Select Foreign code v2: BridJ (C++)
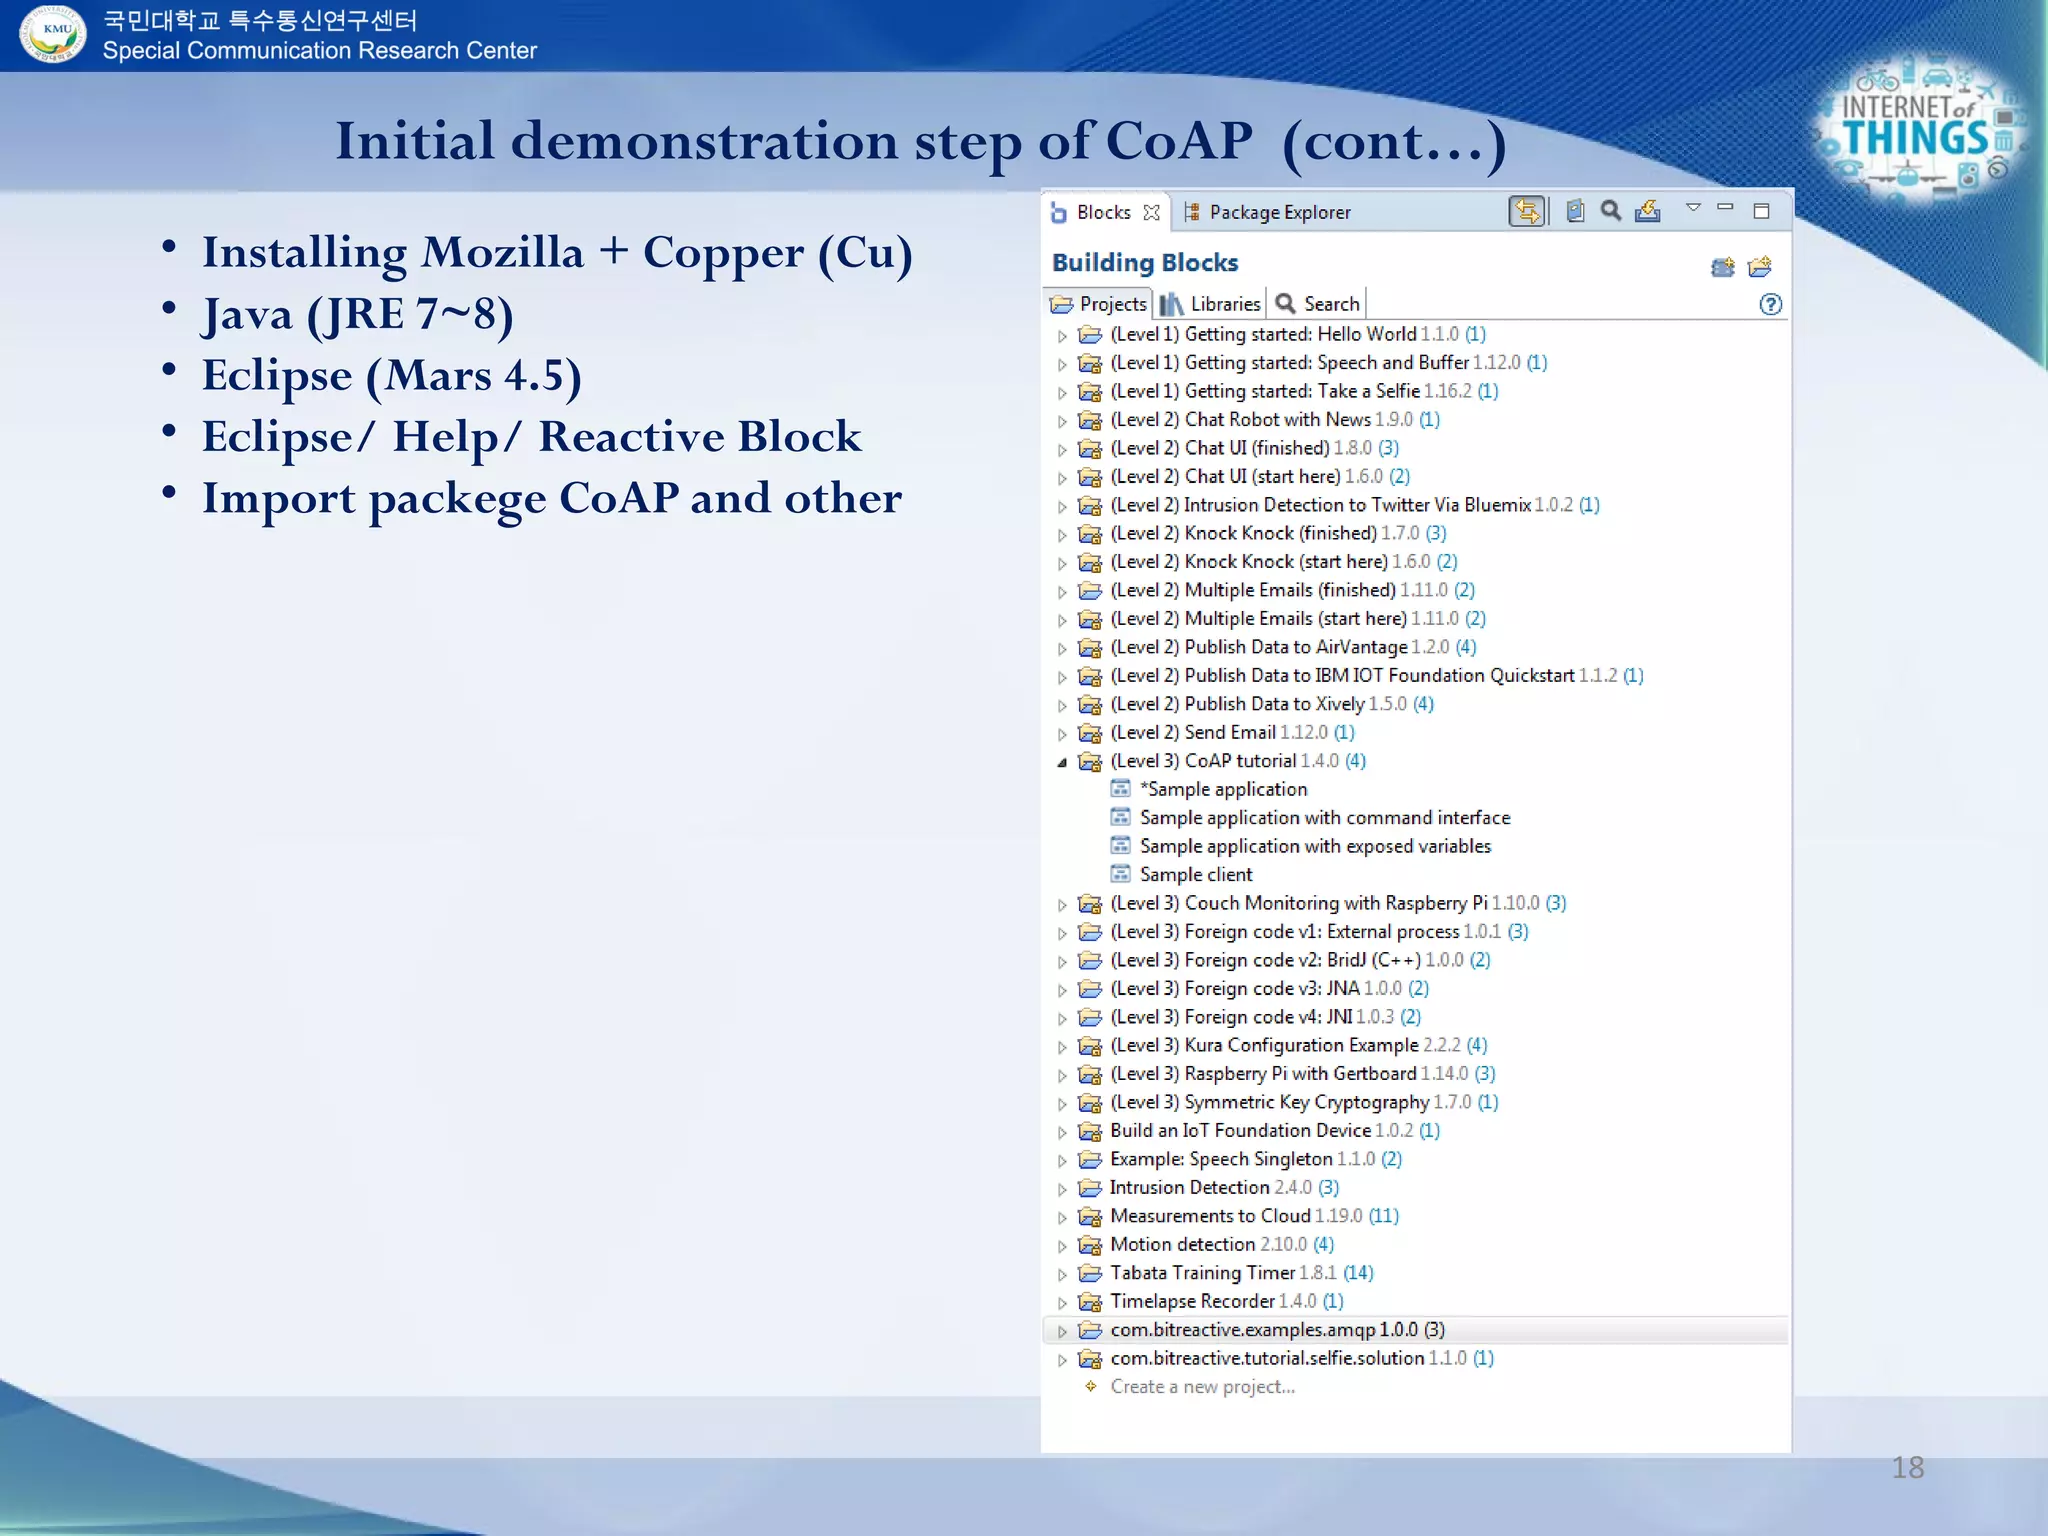 point(1300,960)
